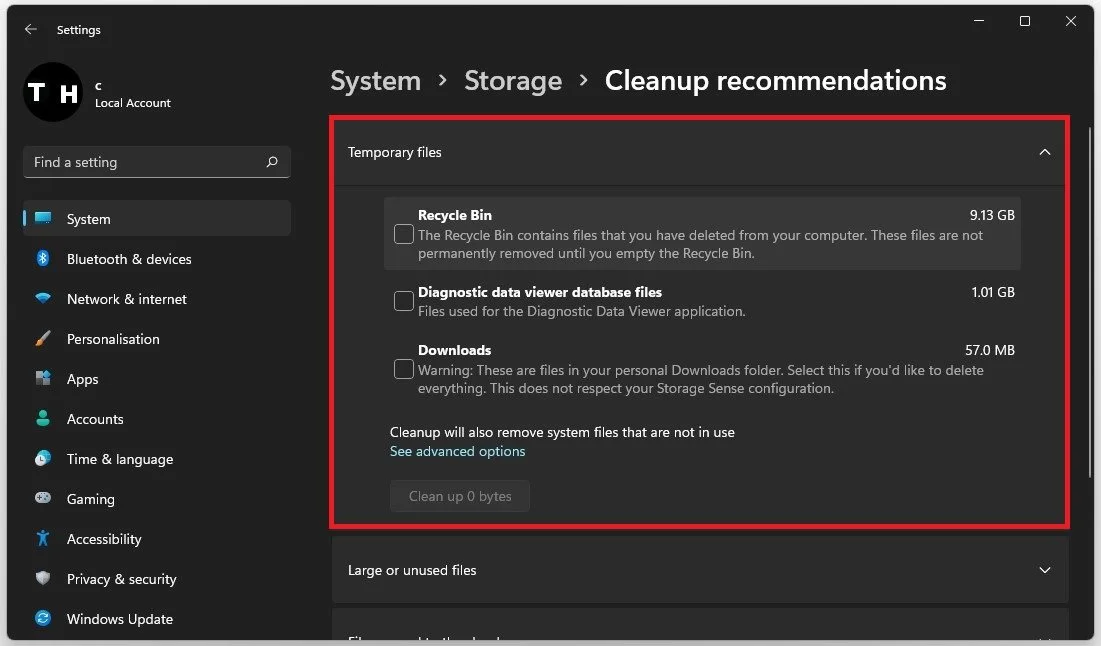Click the Downloads title
The width and height of the screenshot is (1101, 646).
point(454,350)
